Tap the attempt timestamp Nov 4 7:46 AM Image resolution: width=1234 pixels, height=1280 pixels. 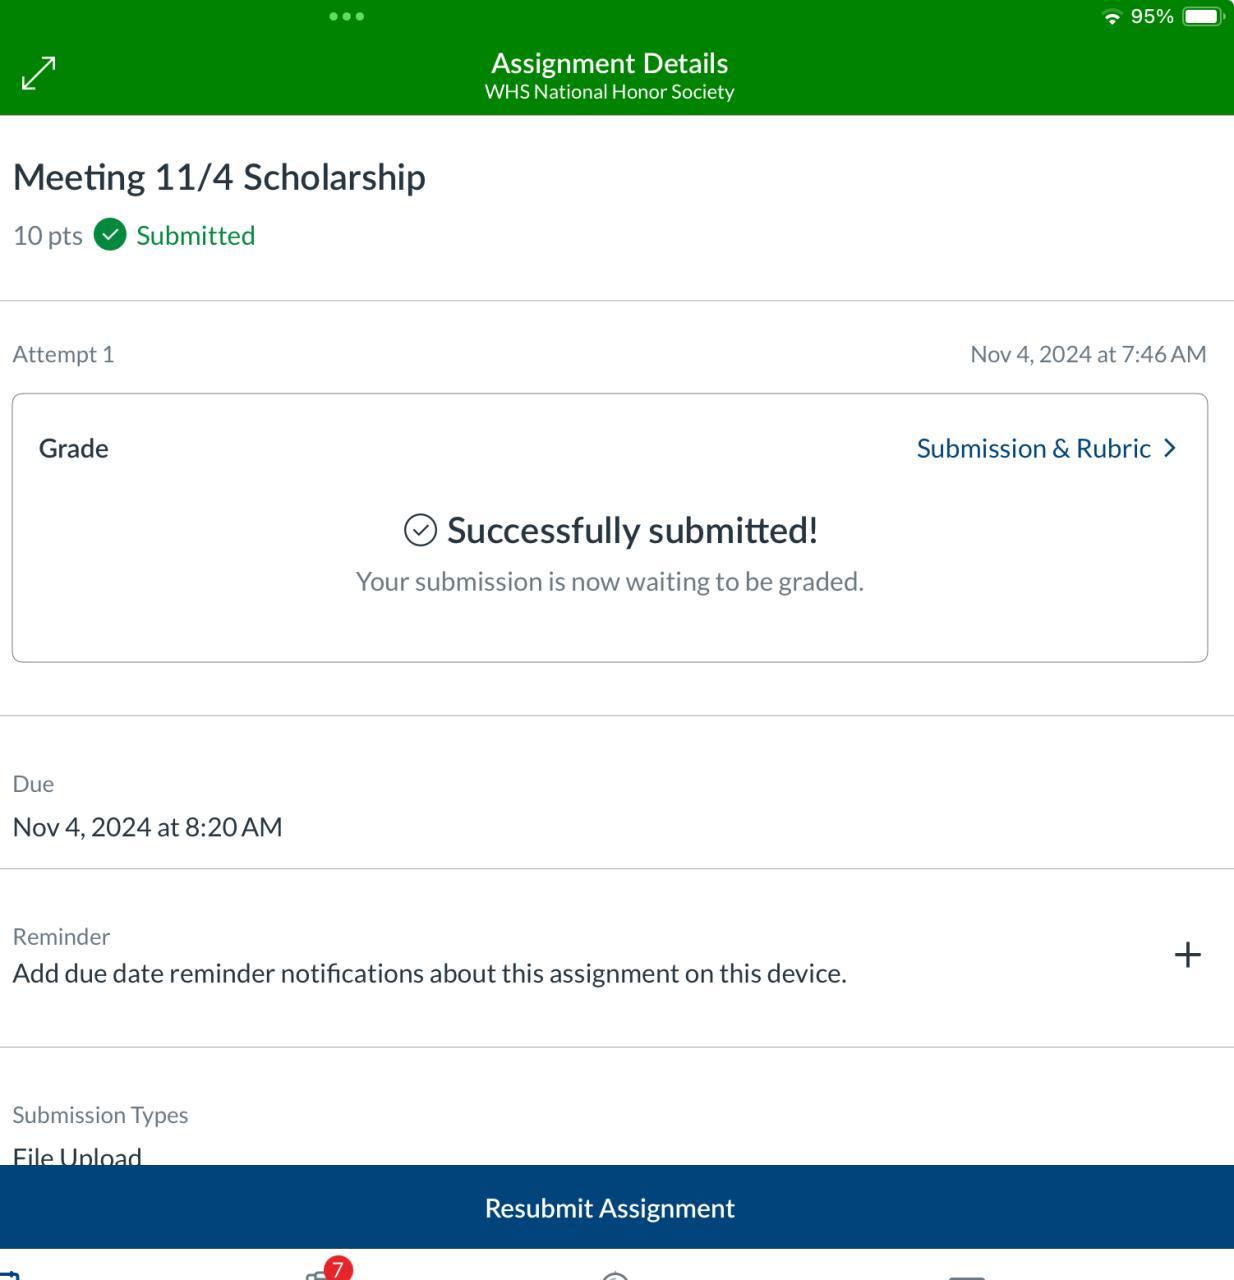pyautogui.click(x=1088, y=354)
